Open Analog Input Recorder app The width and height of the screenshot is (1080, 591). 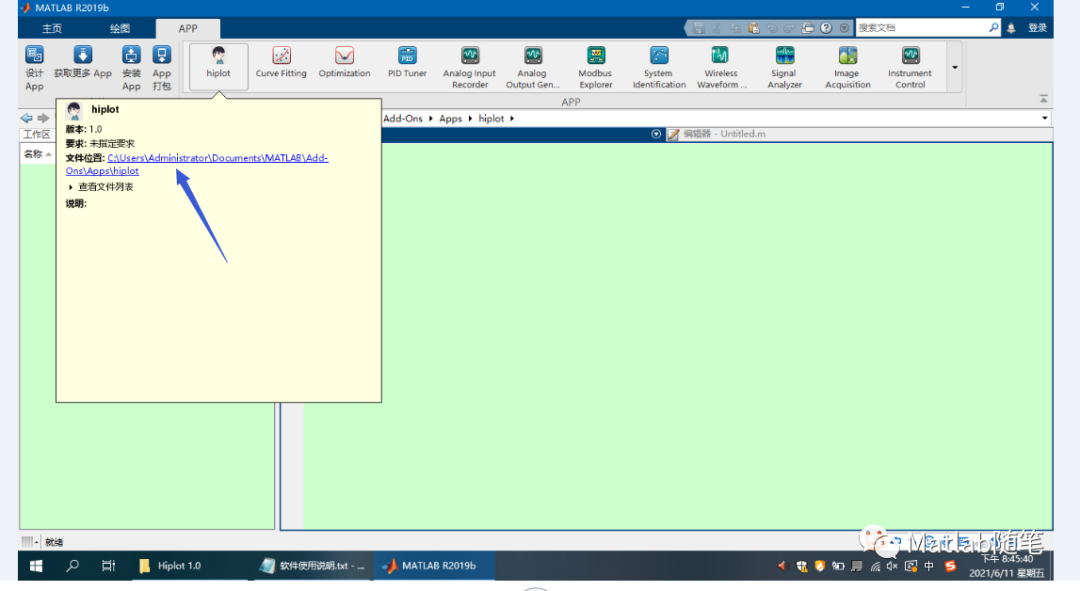click(x=470, y=68)
